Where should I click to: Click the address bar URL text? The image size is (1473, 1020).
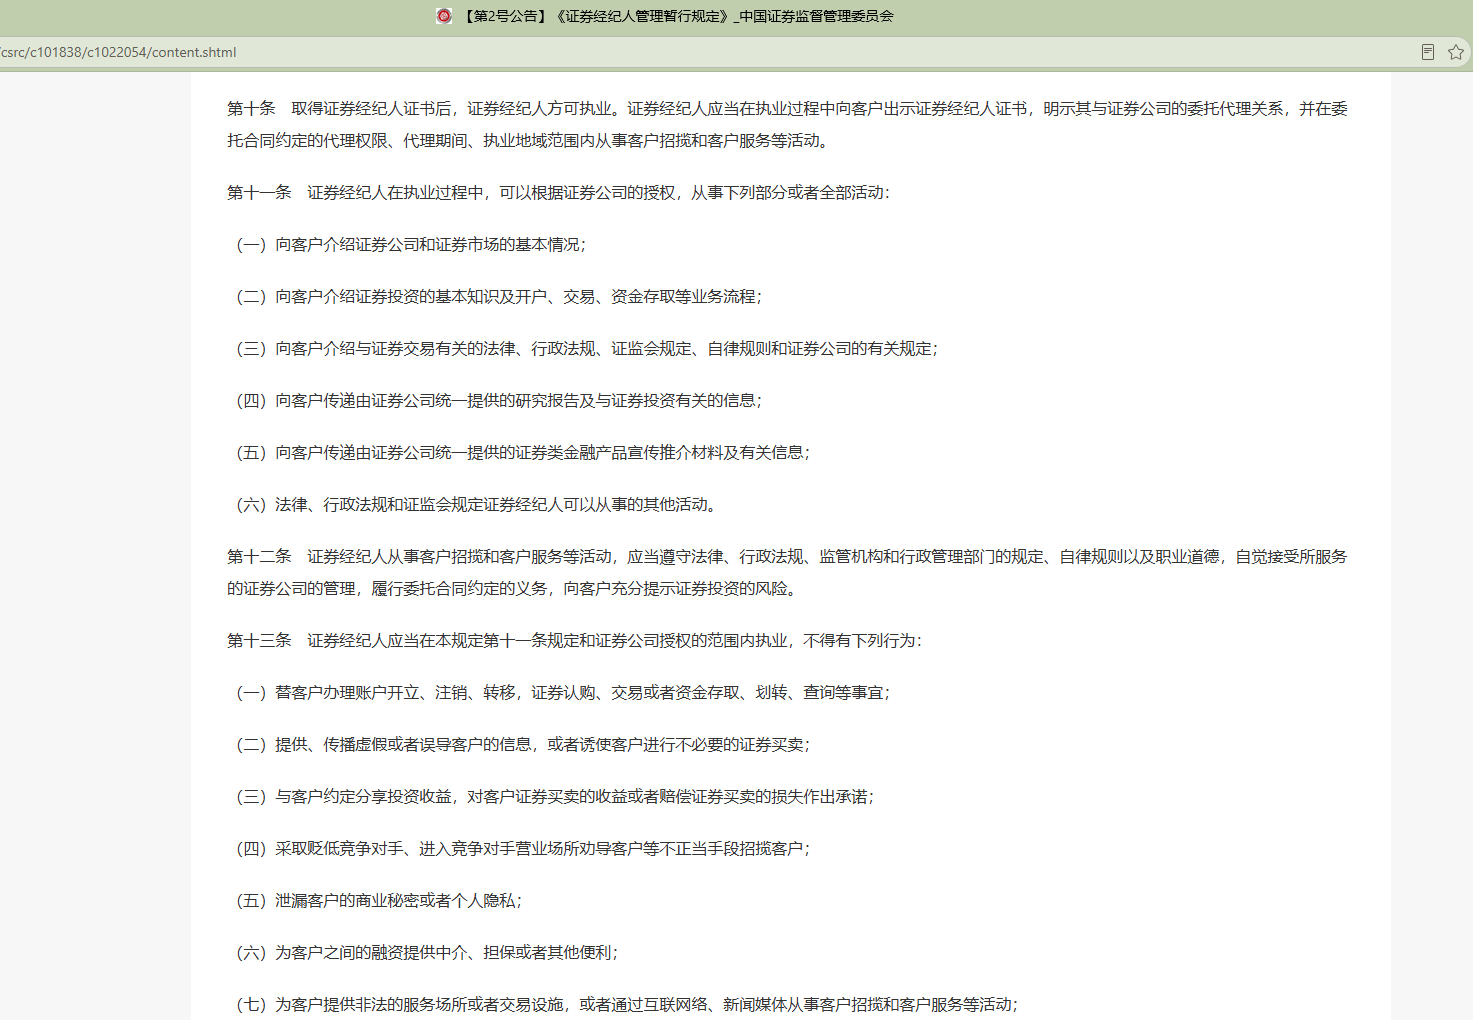(x=118, y=52)
